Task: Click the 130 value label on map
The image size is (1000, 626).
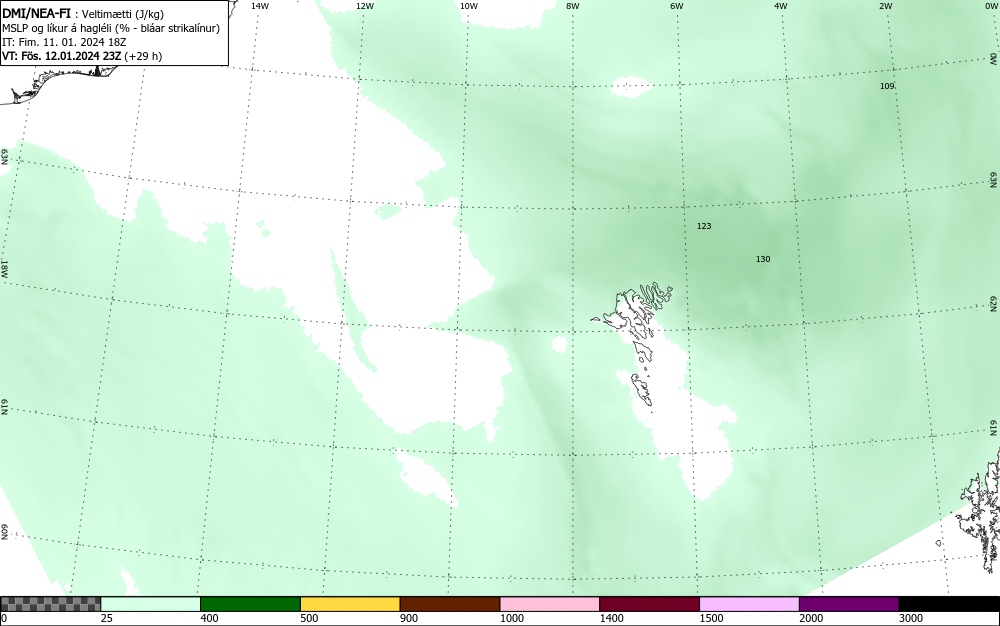Action: [x=763, y=259]
